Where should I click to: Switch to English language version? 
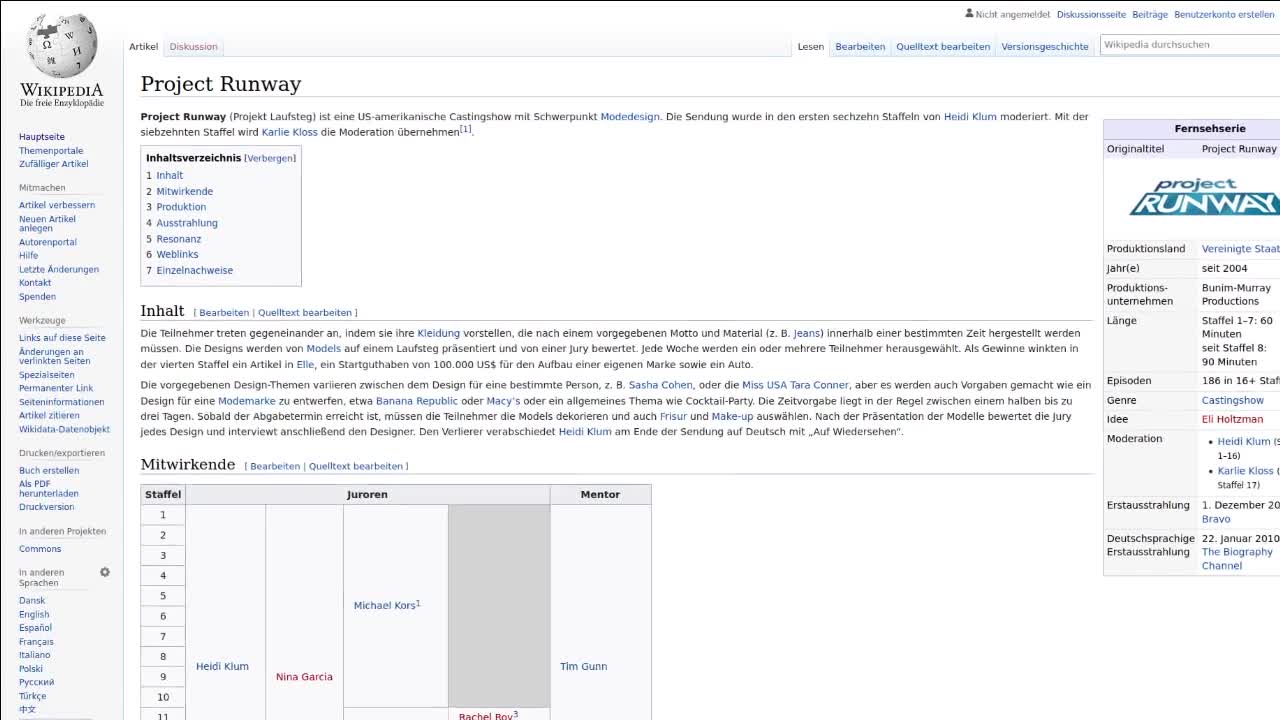pyautogui.click(x=34, y=615)
